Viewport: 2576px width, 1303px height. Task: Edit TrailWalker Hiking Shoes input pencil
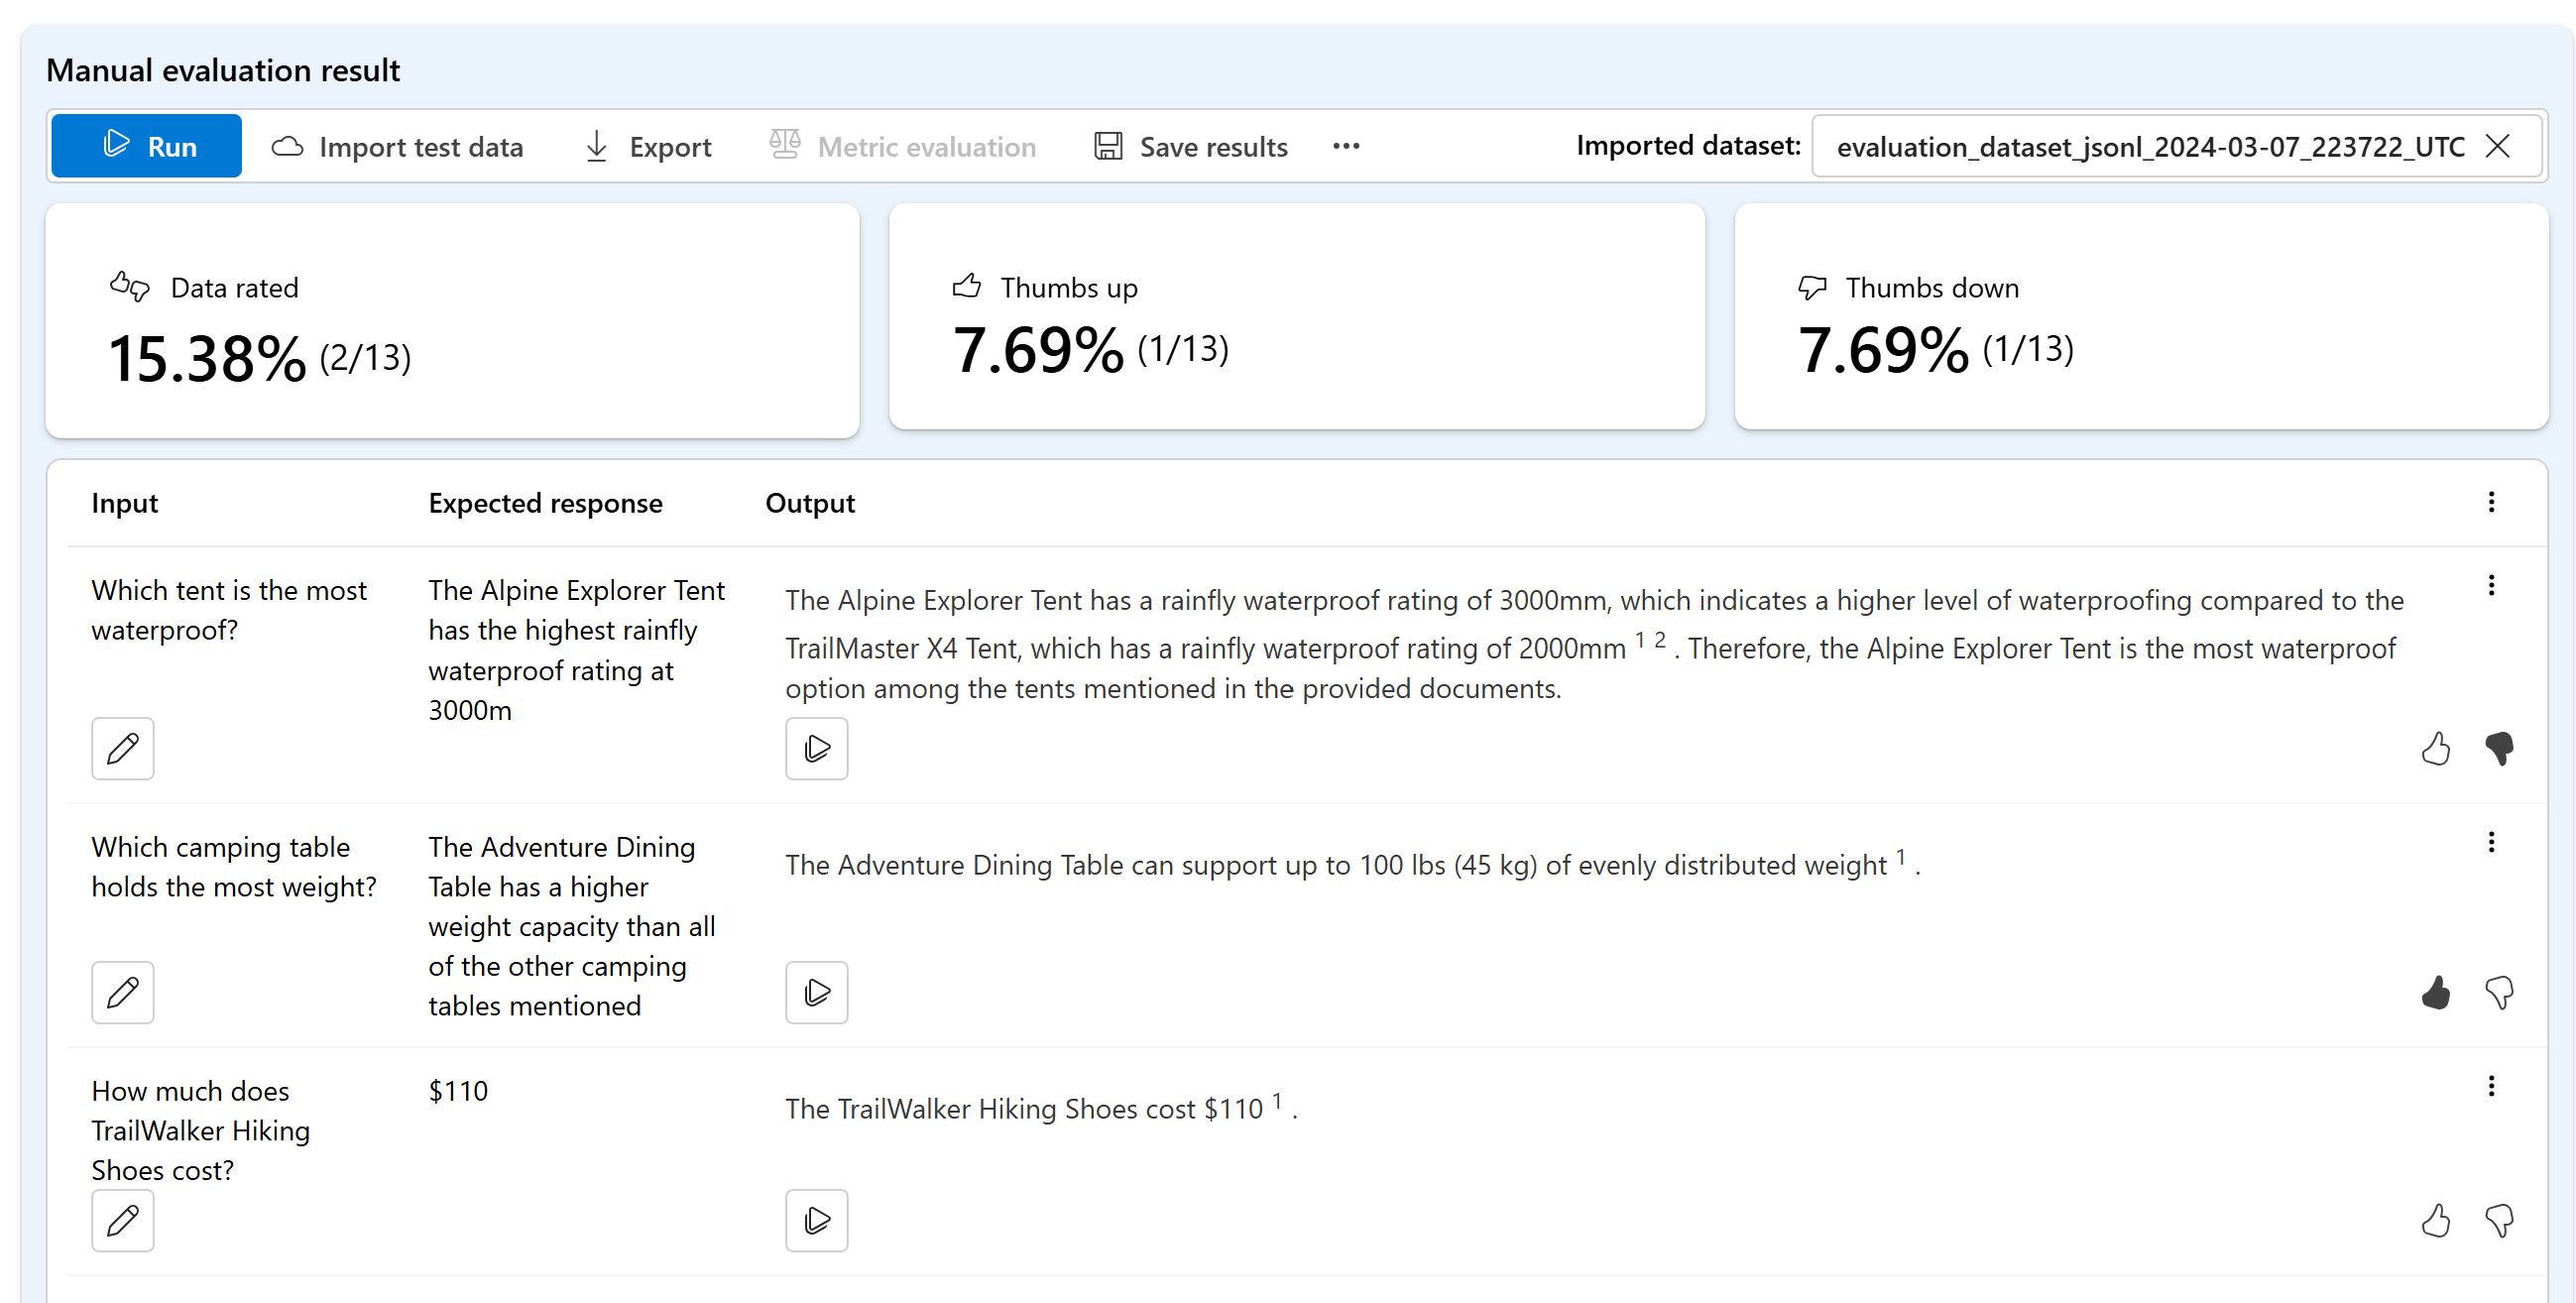122,1220
